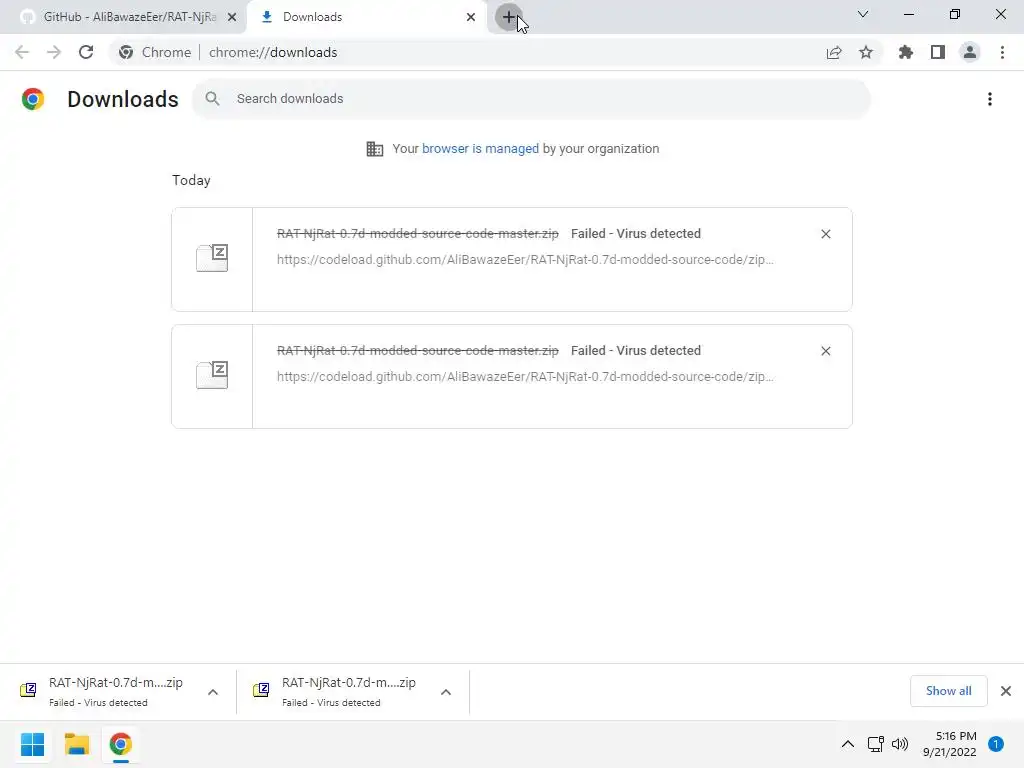This screenshot has height=768, width=1024.
Task: Click the second struck-through zip filename
Action: tap(418, 351)
